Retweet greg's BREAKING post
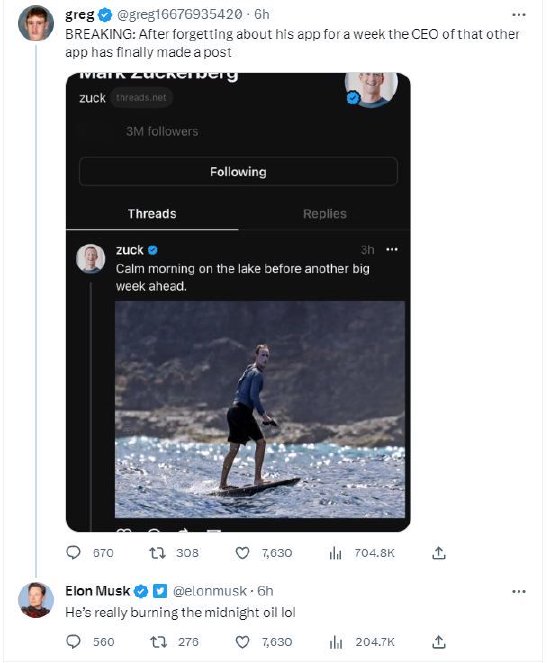Screen dimensions: 550x663 click(158, 553)
